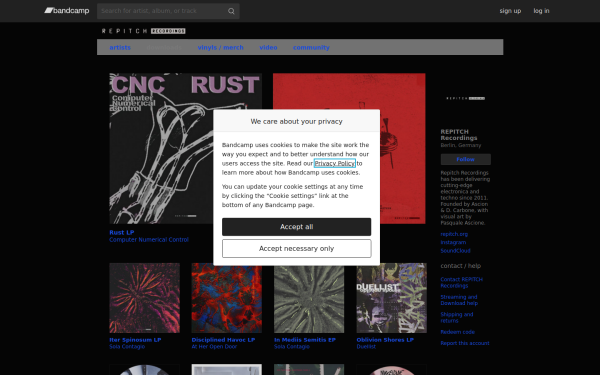Image resolution: width=600 pixels, height=375 pixels.
Task: Open the community tab
Action: coord(311,47)
